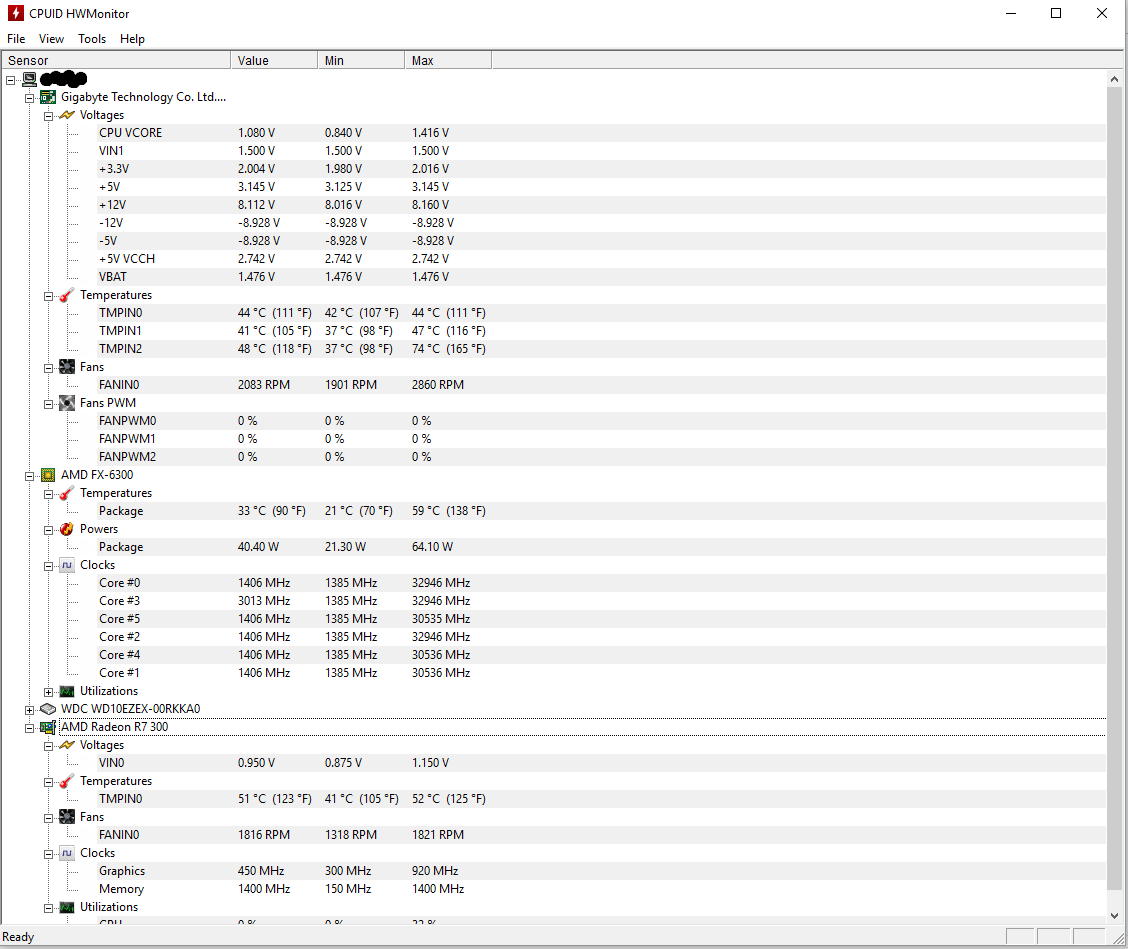Screen dimensions: 1128x949
Task: Click the Radeon Utilizations graph icon
Action: click(x=67, y=907)
